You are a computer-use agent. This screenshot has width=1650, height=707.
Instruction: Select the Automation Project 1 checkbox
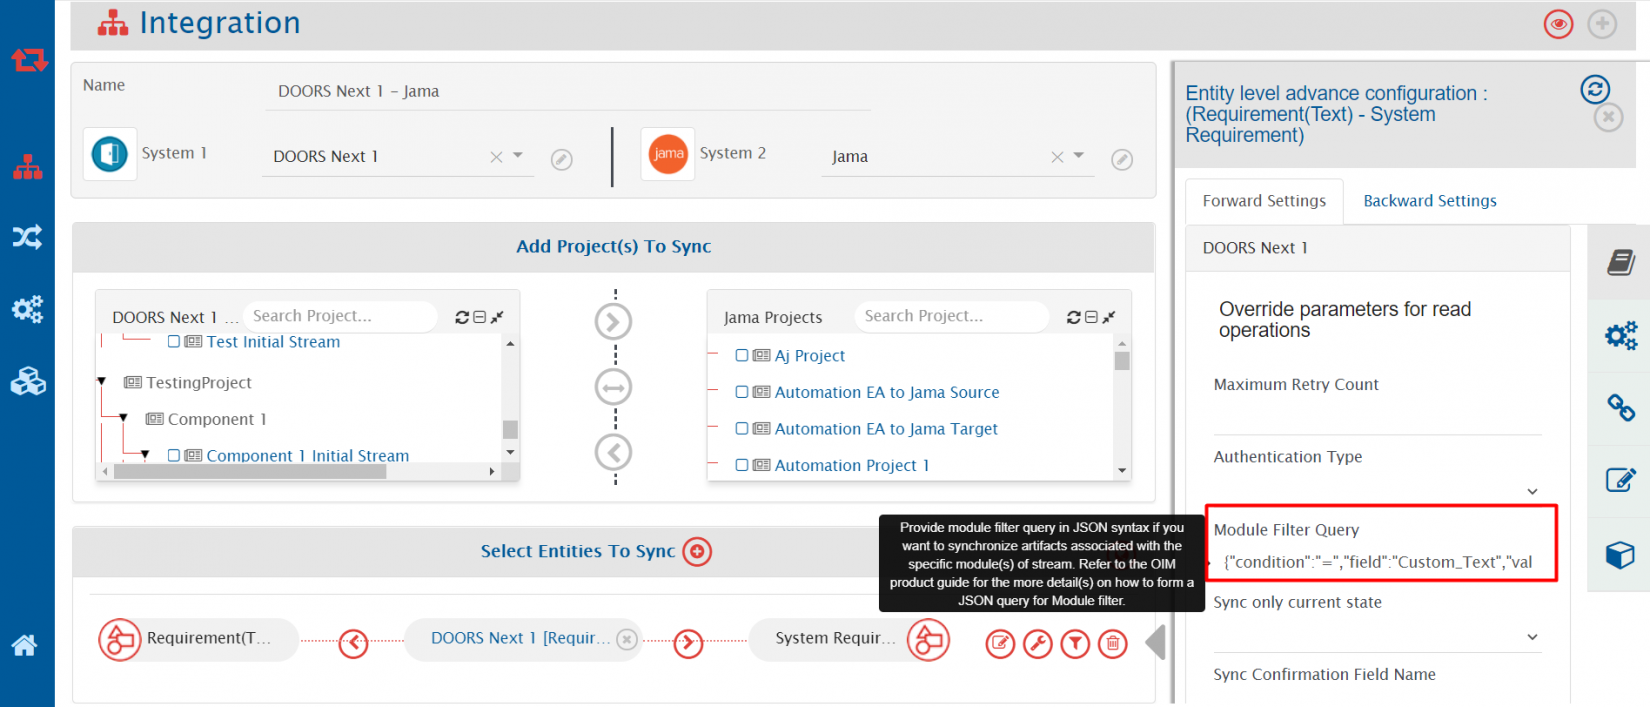pyautogui.click(x=742, y=465)
